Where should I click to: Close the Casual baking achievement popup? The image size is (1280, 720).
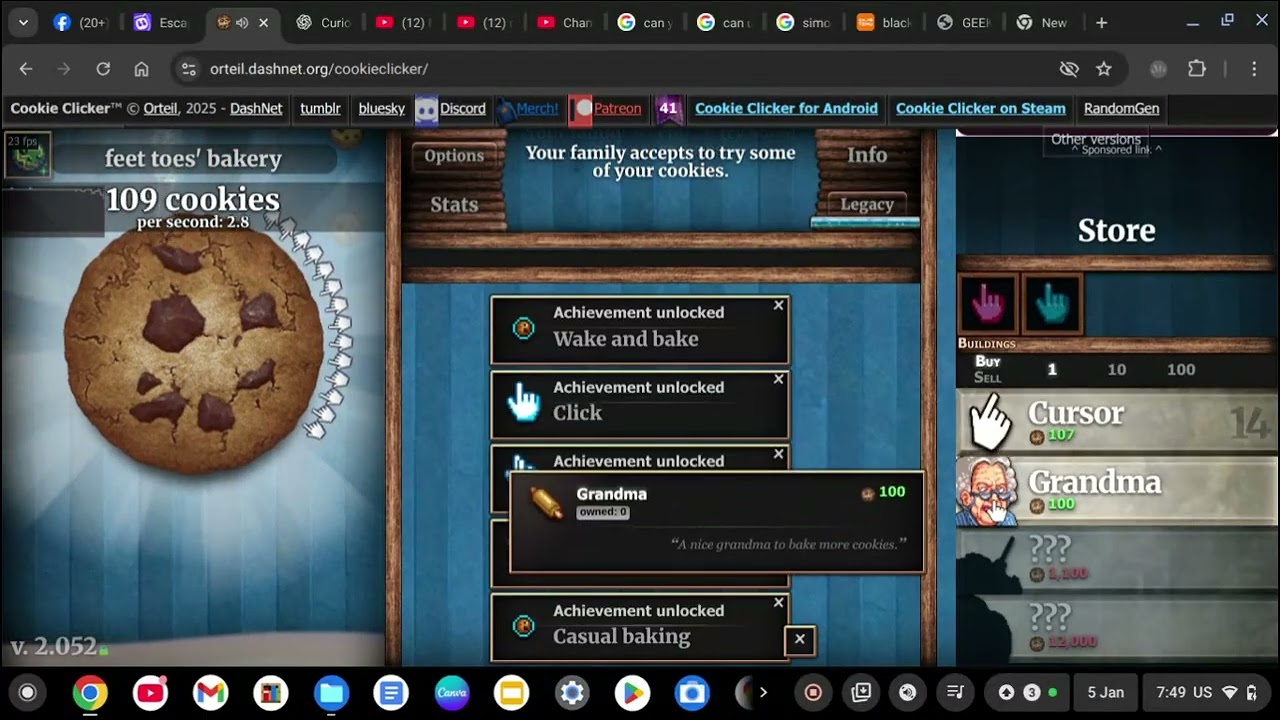pos(779,602)
